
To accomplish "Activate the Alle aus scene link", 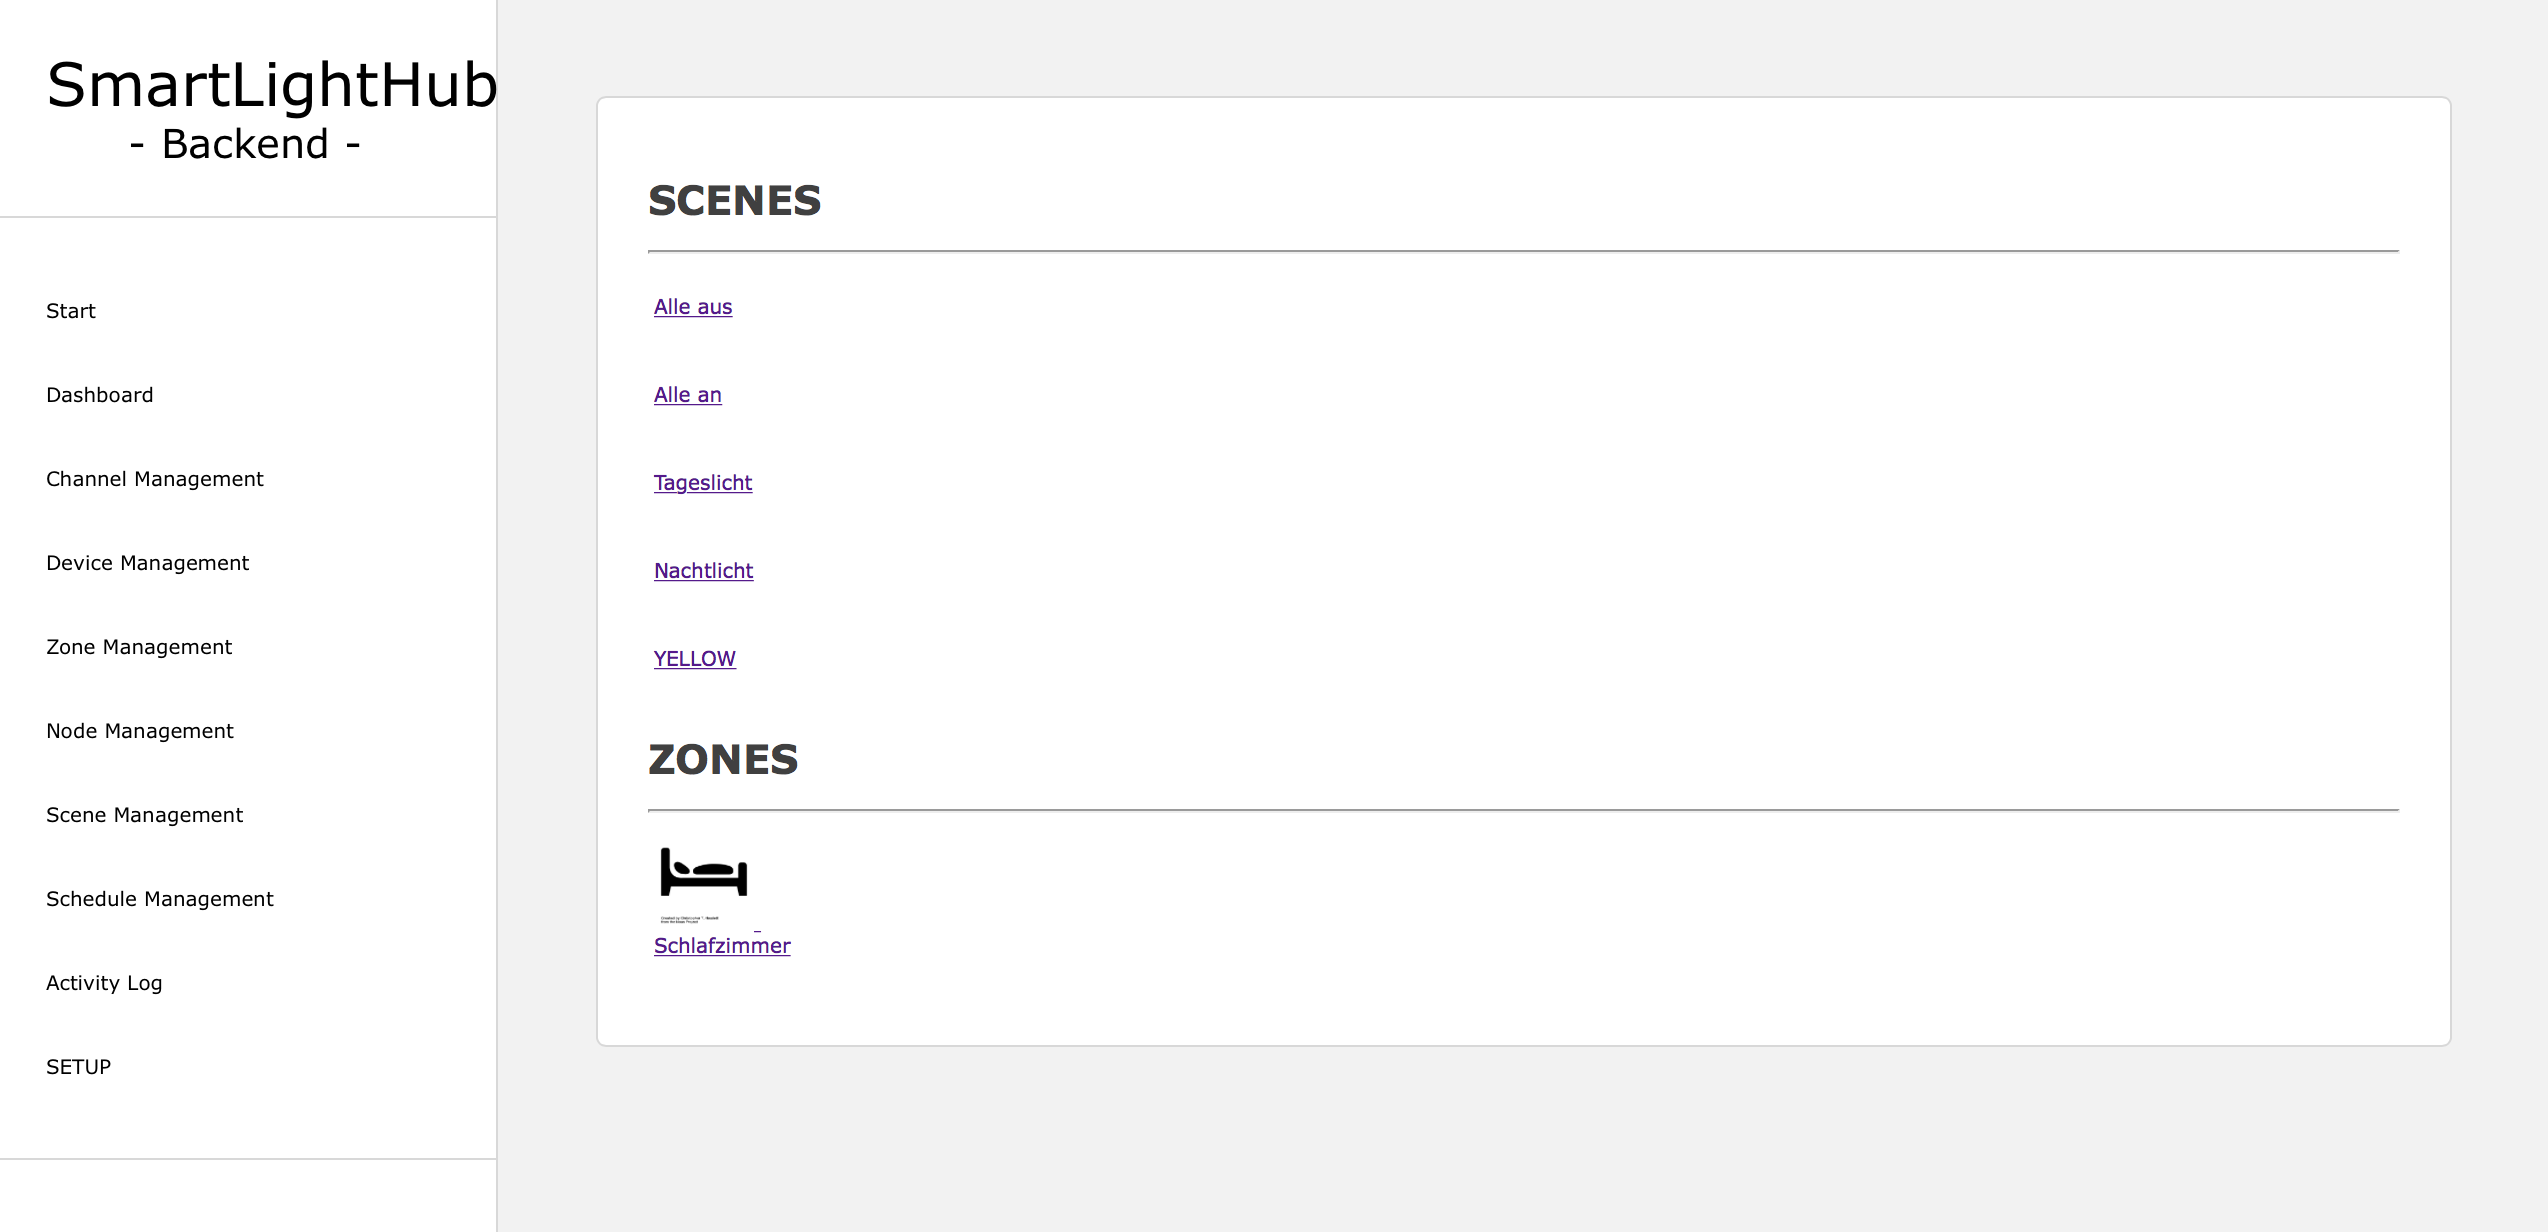I will click(x=693, y=307).
